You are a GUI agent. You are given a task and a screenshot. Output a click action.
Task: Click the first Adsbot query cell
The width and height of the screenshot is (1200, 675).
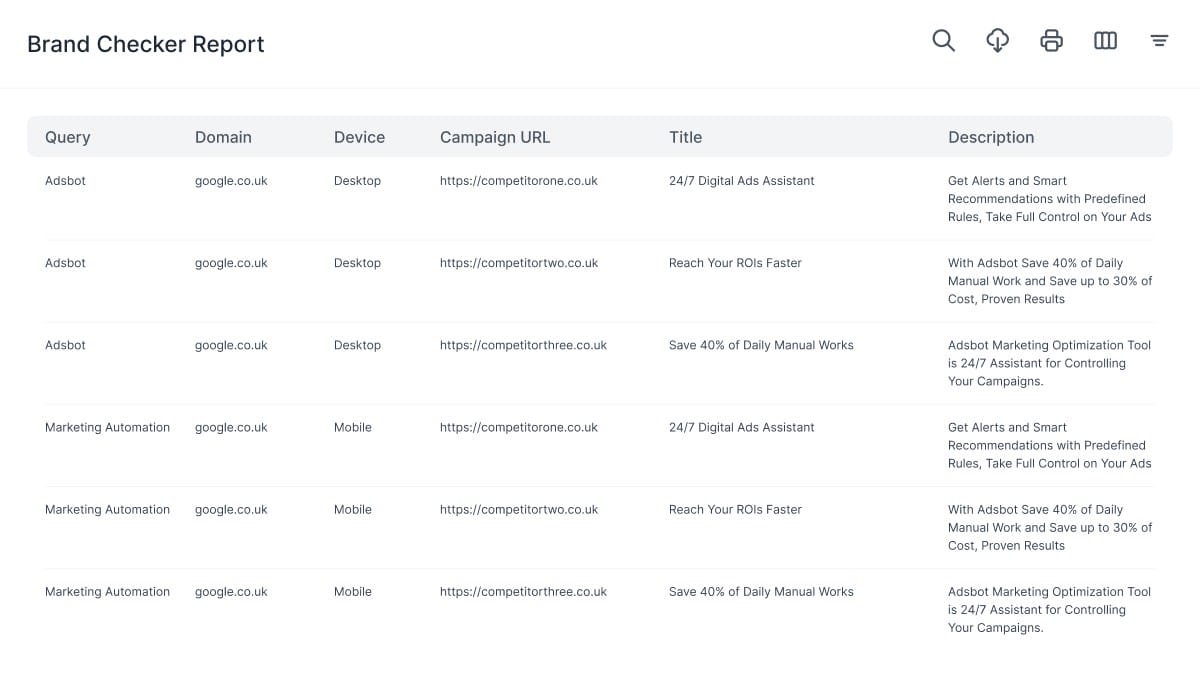(x=65, y=181)
